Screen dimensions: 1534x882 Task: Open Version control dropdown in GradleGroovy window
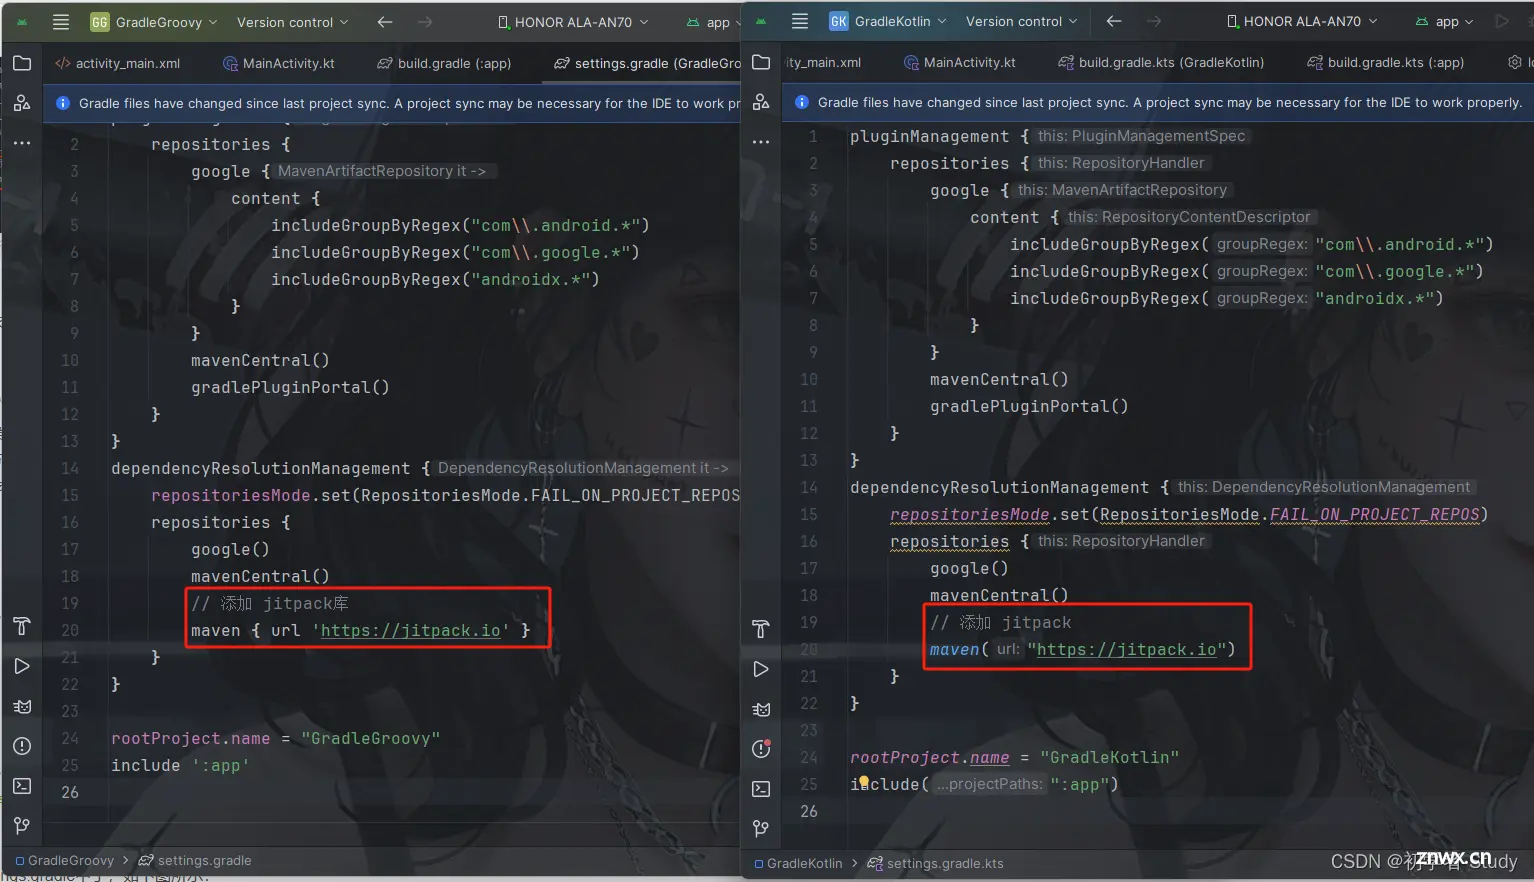pyautogui.click(x=292, y=22)
